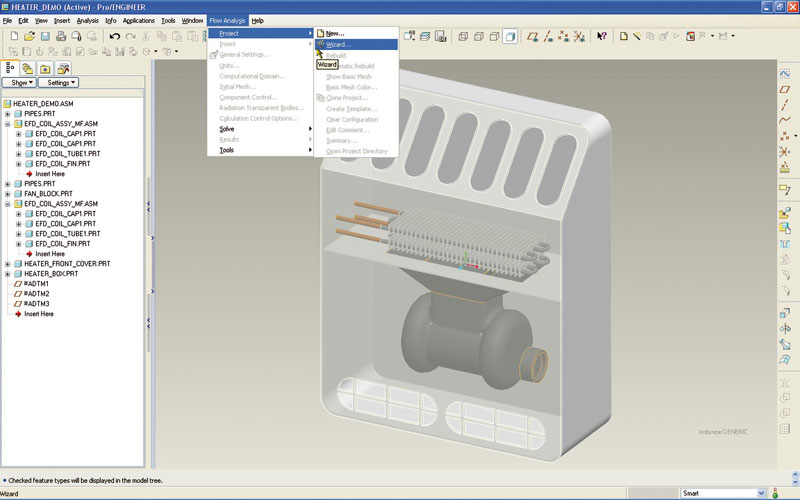The width and height of the screenshot is (800, 500).
Task: Click the Print icon in toolbar
Action: [61, 36]
